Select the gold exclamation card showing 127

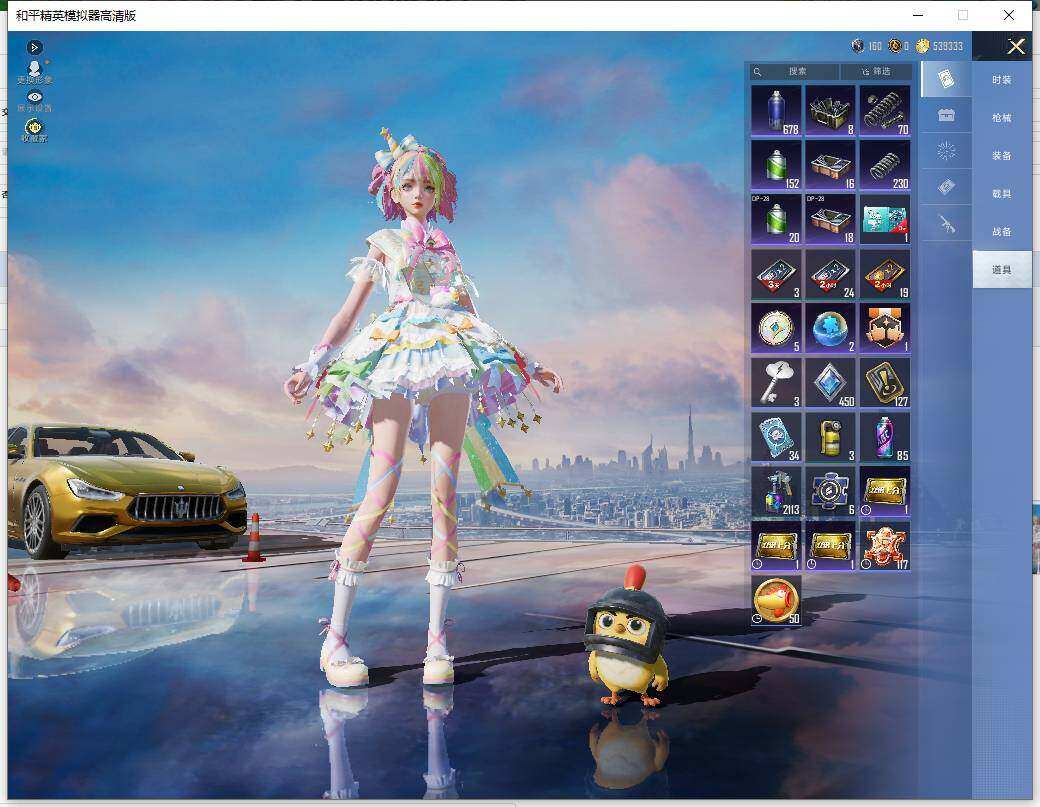885,383
